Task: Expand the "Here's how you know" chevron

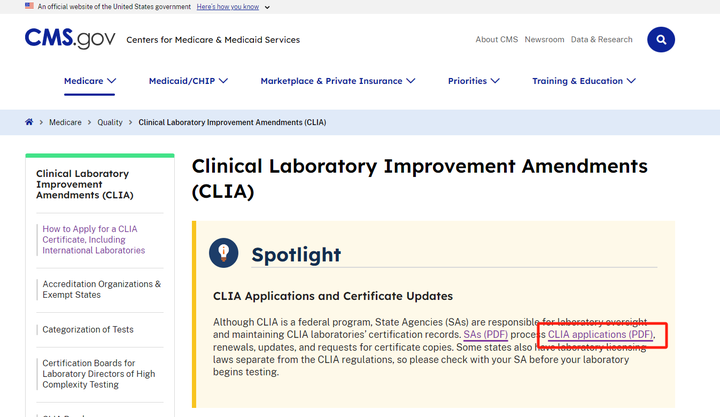Action: pyautogui.click(x=267, y=7)
